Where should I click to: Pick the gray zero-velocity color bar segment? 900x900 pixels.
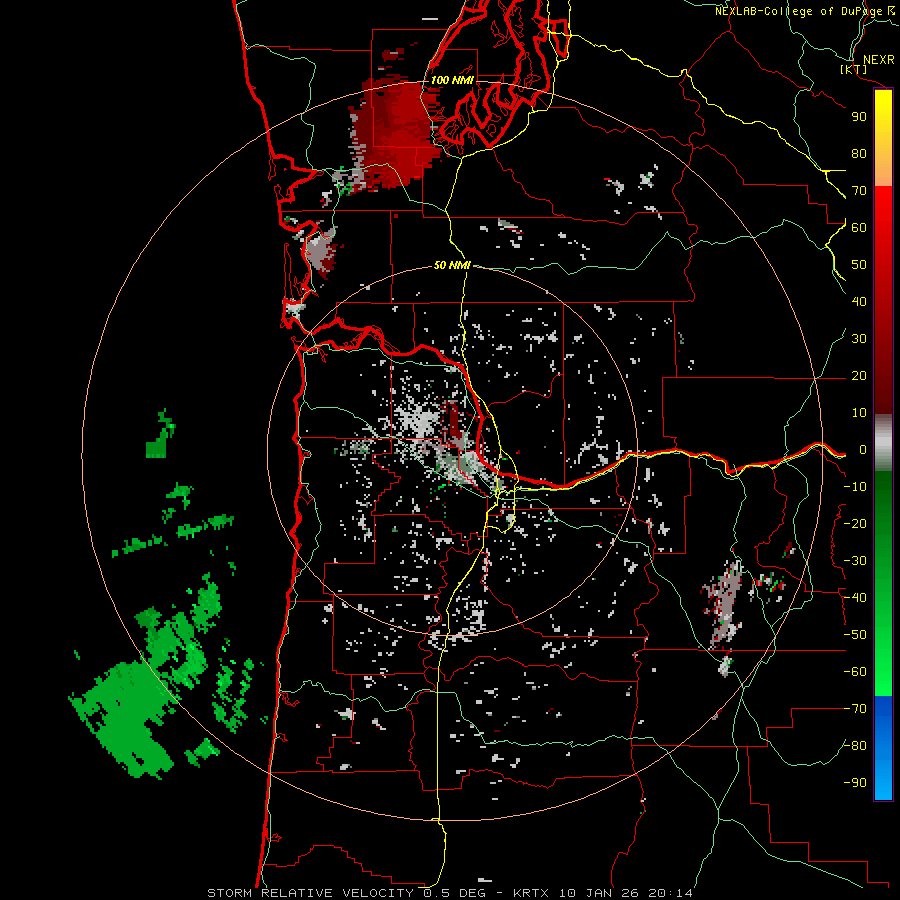pos(883,443)
